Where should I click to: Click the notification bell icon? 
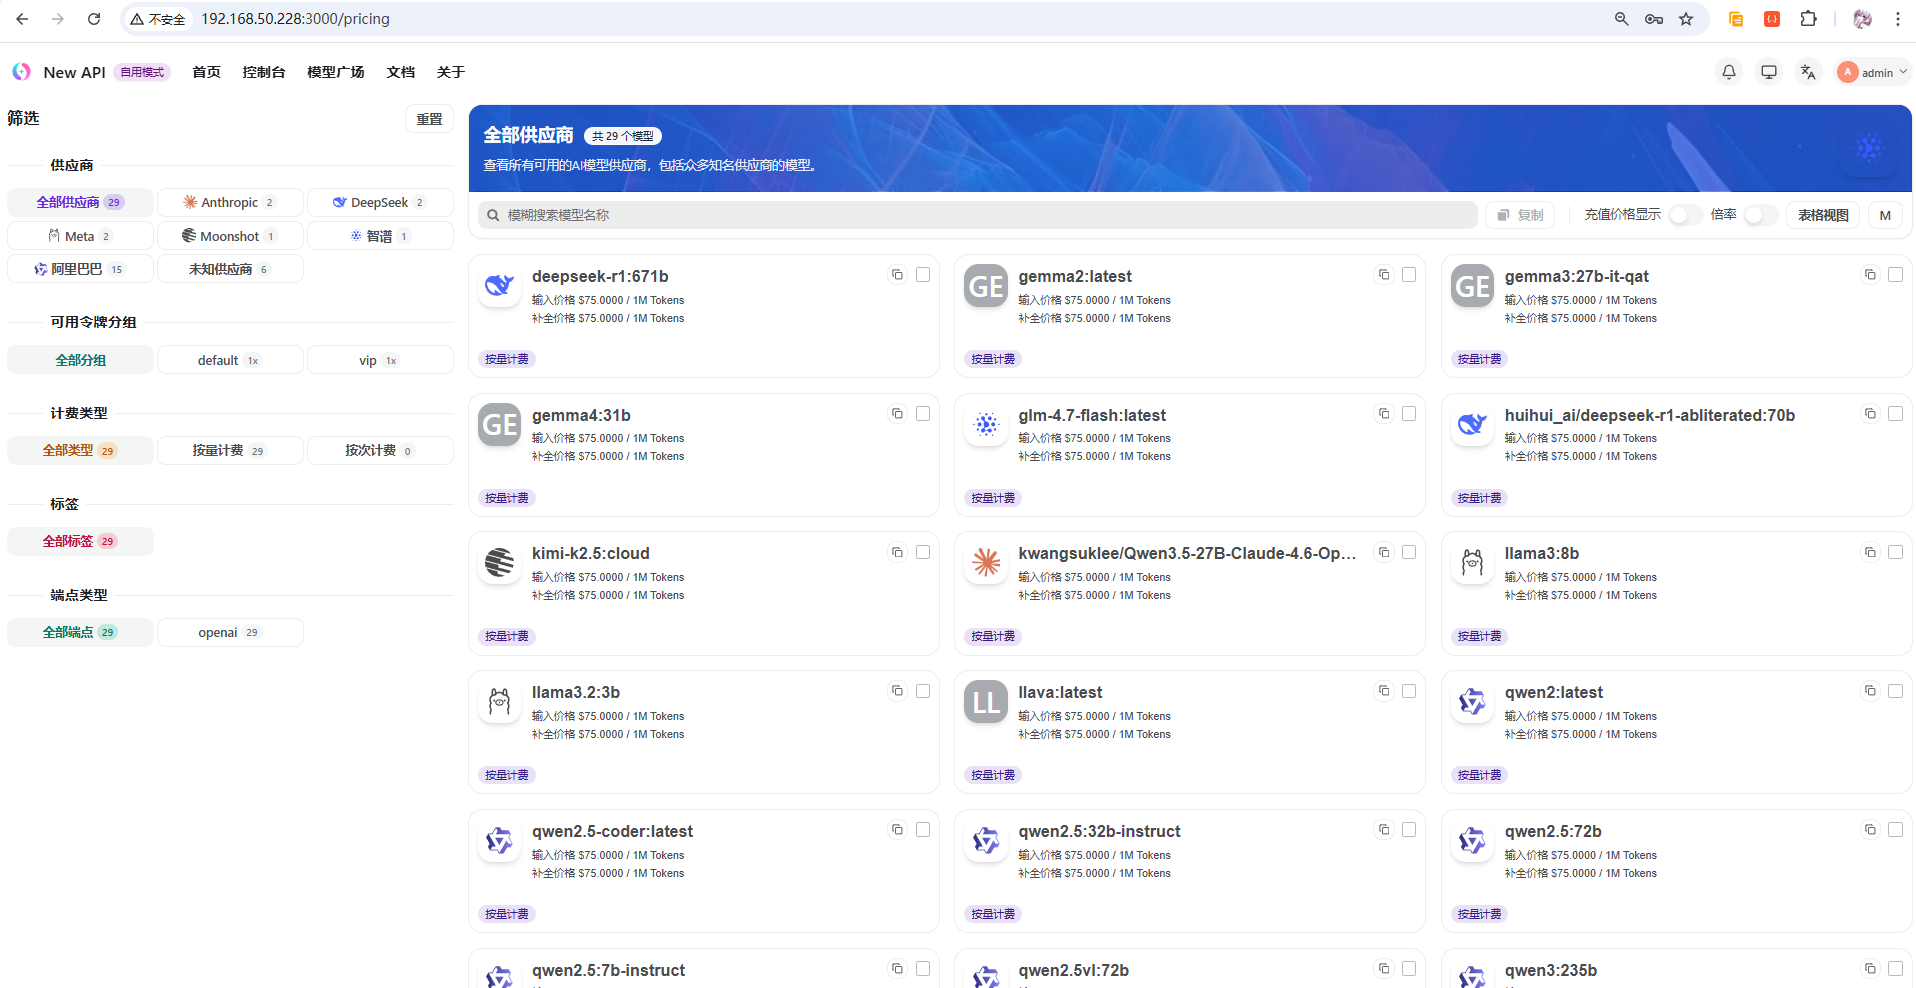click(x=1728, y=72)
